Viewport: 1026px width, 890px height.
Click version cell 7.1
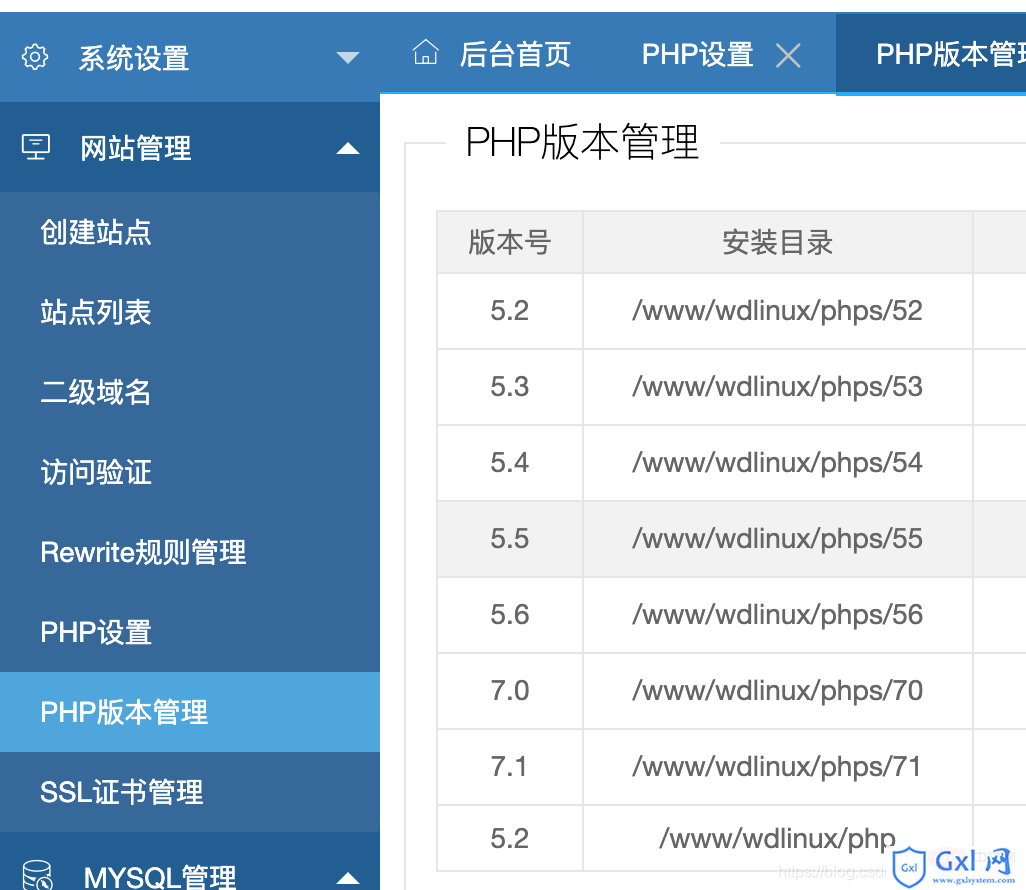point(510,766)
